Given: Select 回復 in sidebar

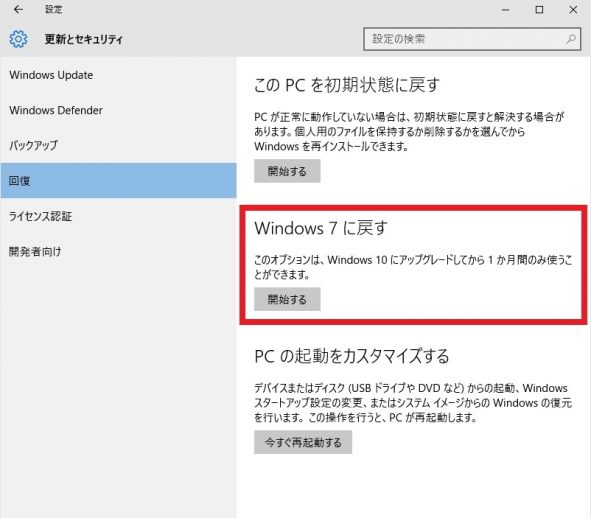Looking at the screenshot, I should coord(118,181).
